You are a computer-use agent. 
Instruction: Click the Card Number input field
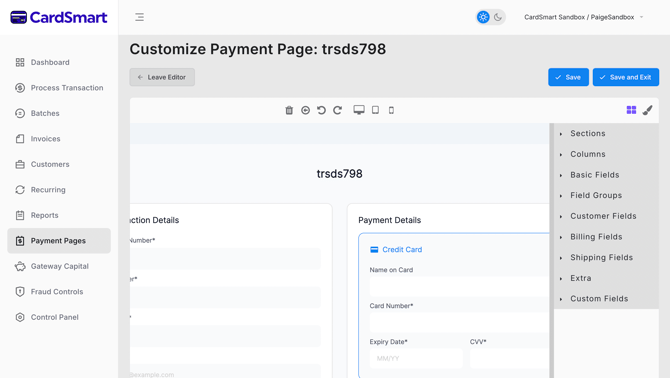[459, 322]
